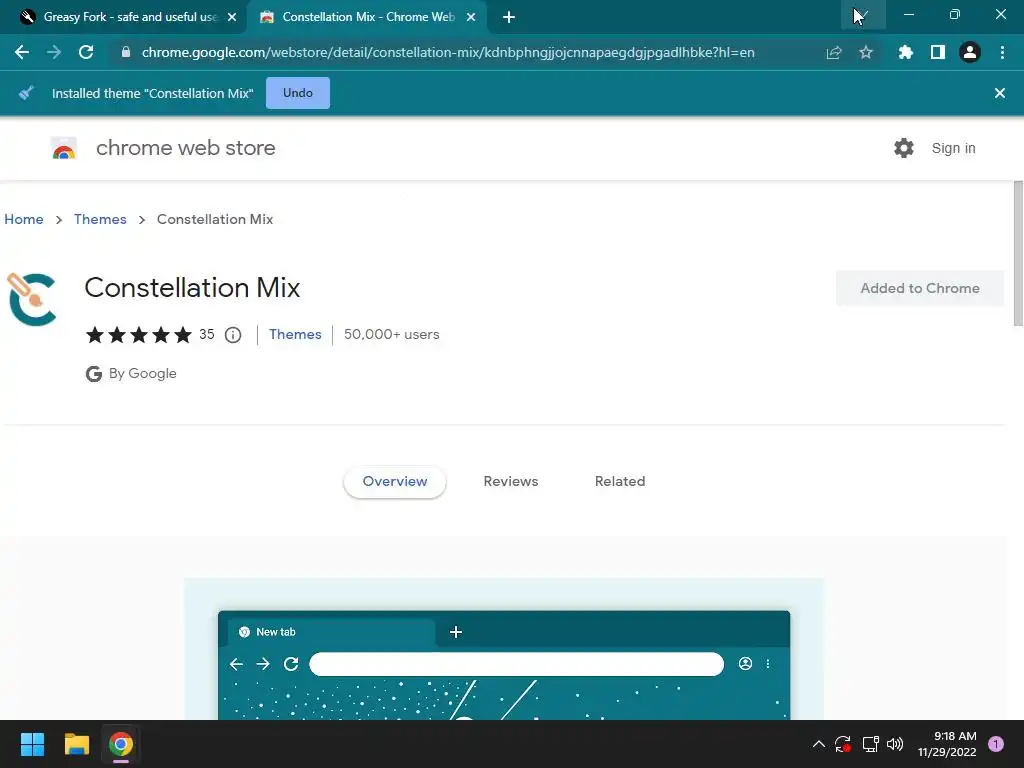The width and height of the screenshot is (1024, 768).
Task: Click the page vertical scrollbar
Action: 1018,253
